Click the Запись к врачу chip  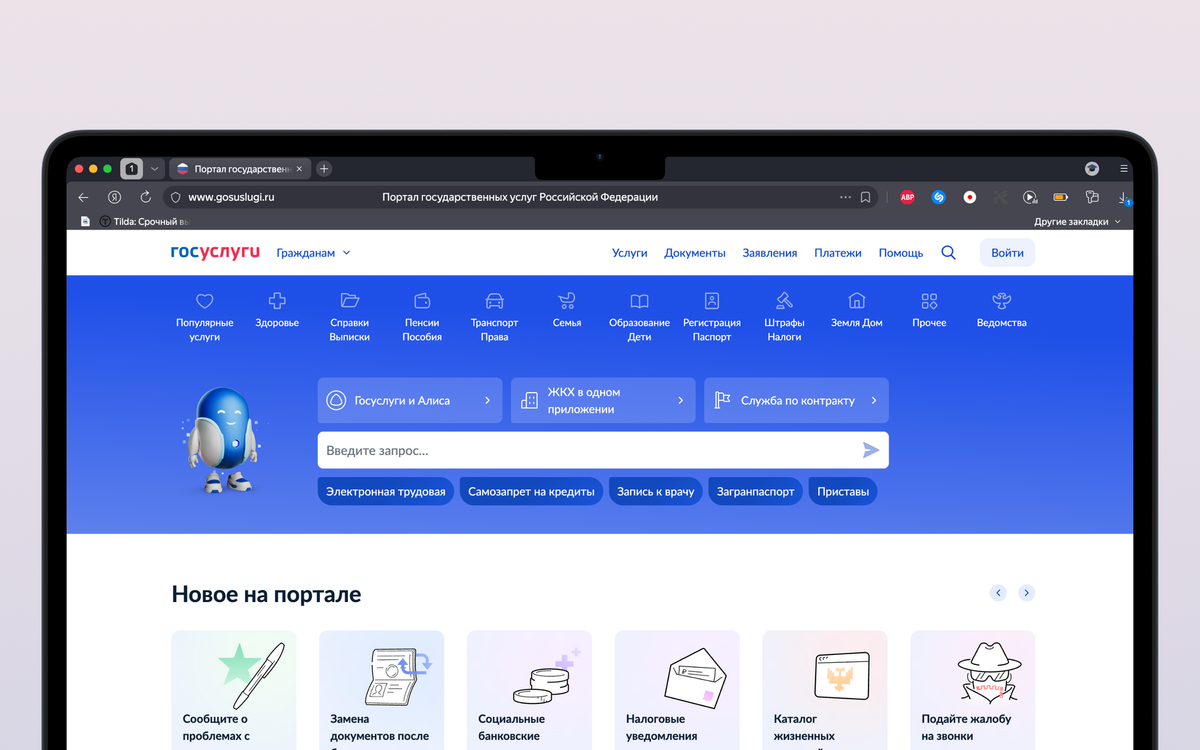[656, 491]
